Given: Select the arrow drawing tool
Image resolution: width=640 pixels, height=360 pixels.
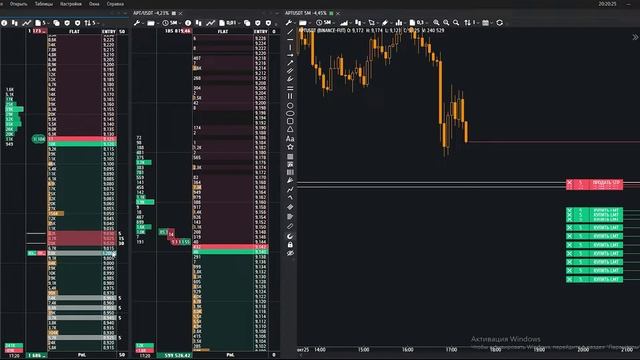Looking at the screenshot, I should pyautogui.click(x=290, y=55).
